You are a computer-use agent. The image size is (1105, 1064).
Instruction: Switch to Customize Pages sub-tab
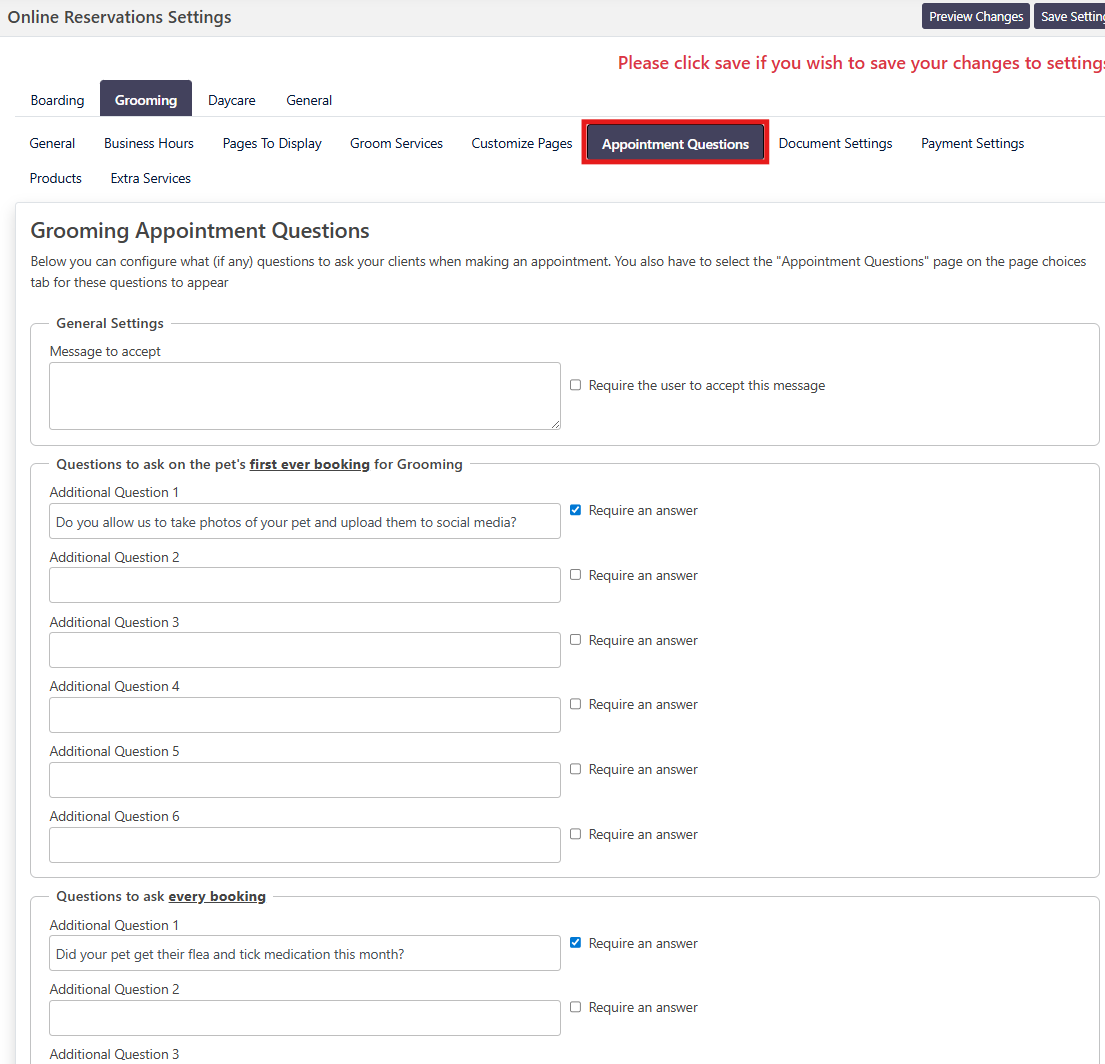(x=522, y=143)
